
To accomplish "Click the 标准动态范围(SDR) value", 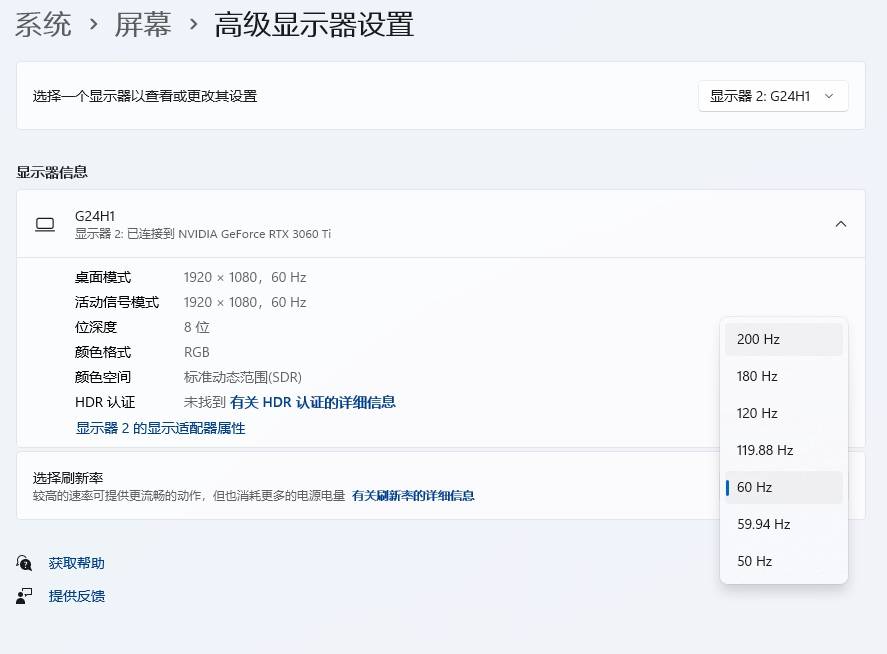I will pyautogui.click(x=243, y=377).
